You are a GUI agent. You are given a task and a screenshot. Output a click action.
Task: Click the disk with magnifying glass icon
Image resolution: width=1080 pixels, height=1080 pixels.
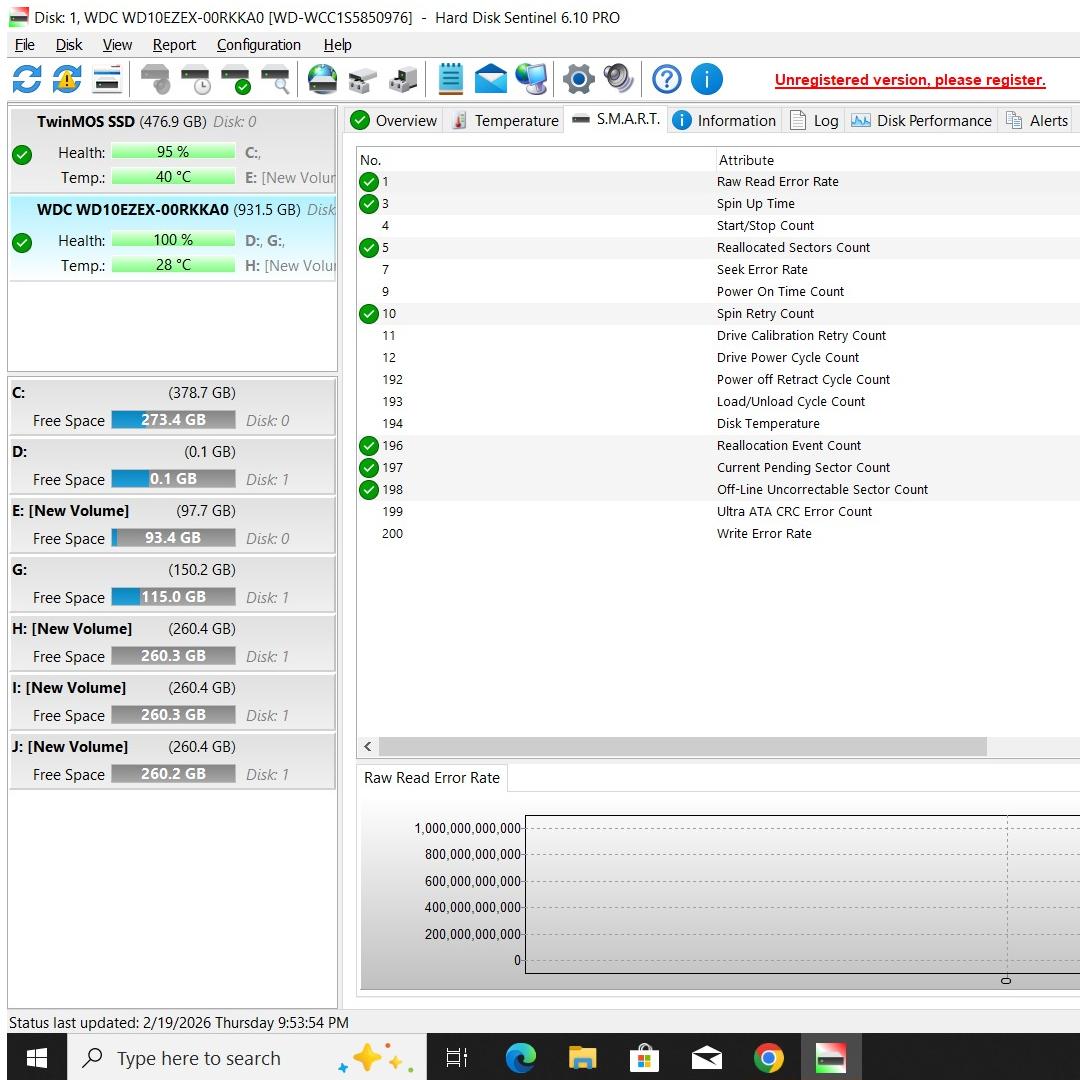point(275,79)
